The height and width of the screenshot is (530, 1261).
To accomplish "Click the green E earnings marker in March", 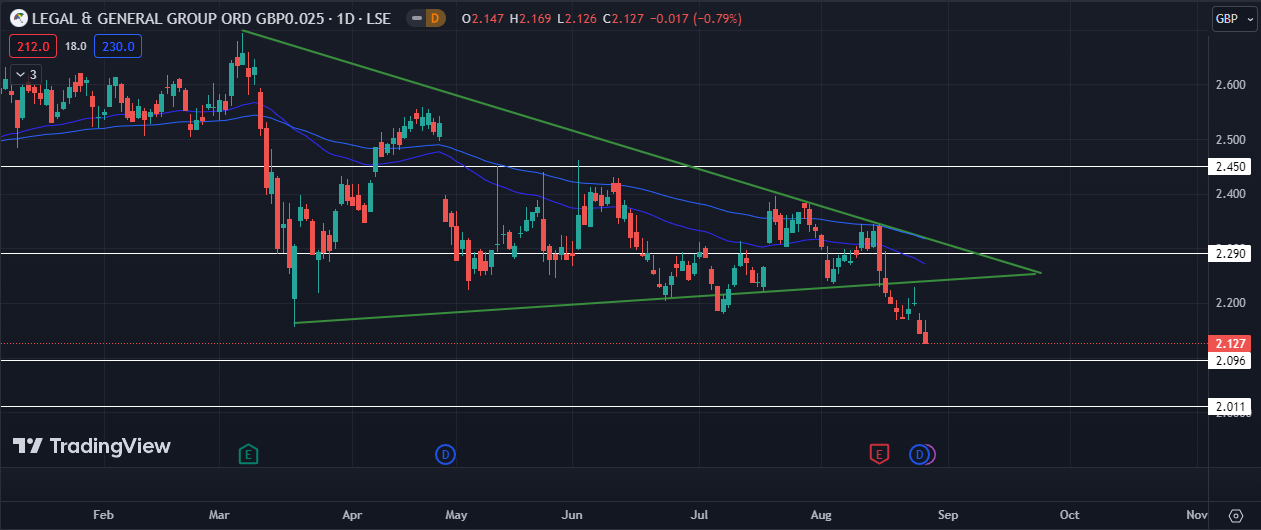I will [248, 455].
